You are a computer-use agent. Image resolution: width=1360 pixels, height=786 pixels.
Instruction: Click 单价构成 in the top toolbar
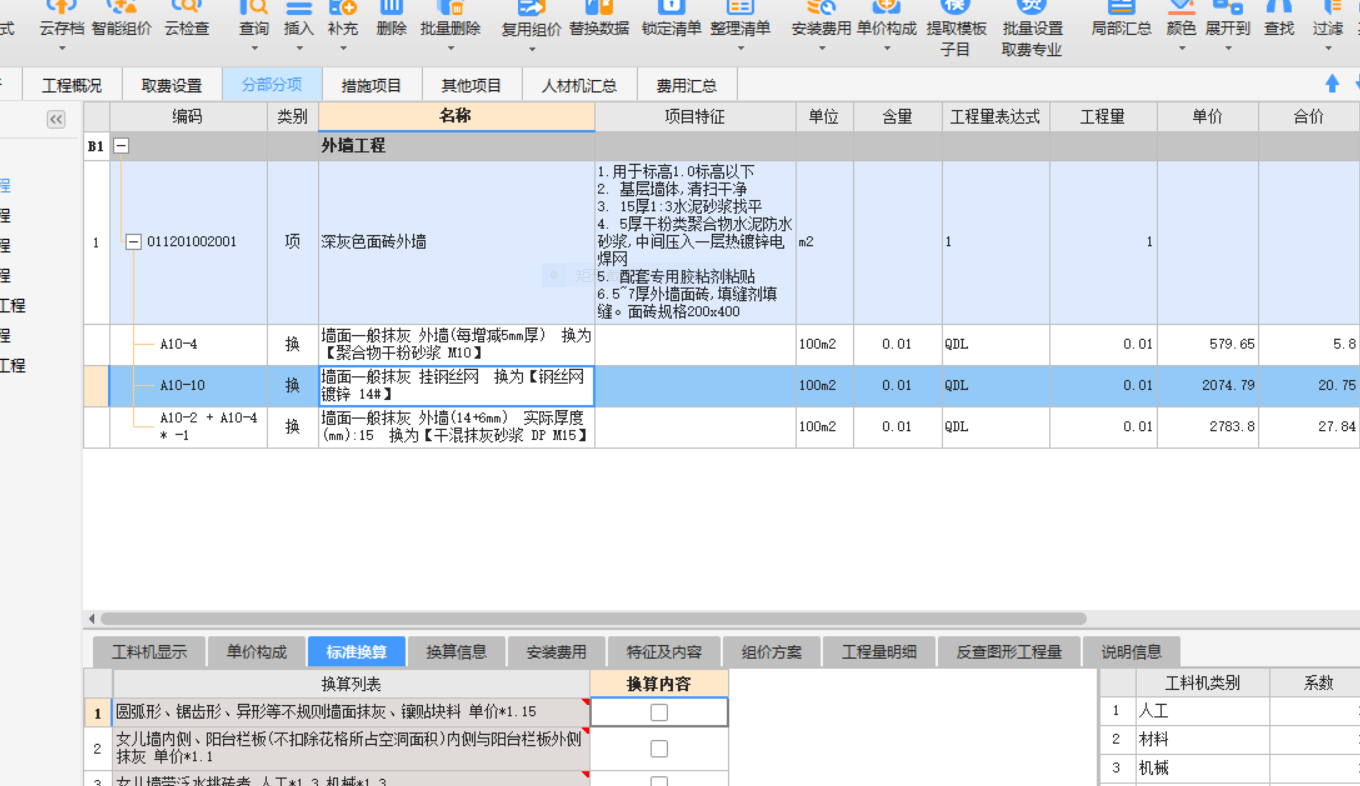(886, 20)
